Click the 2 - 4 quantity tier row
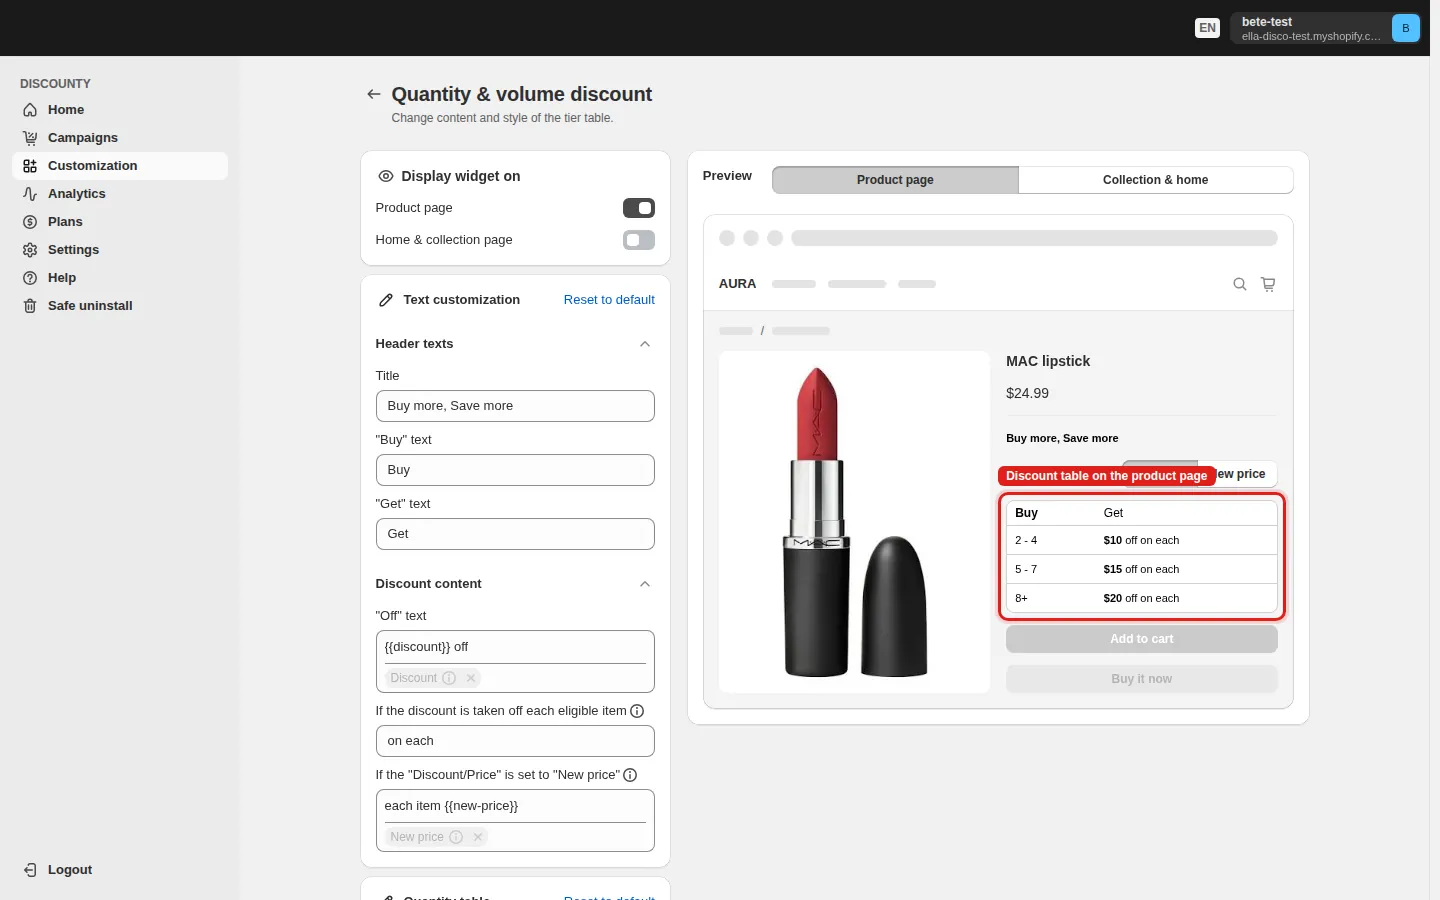This screenshot has width=1440, height=900. click(1142, 540)
